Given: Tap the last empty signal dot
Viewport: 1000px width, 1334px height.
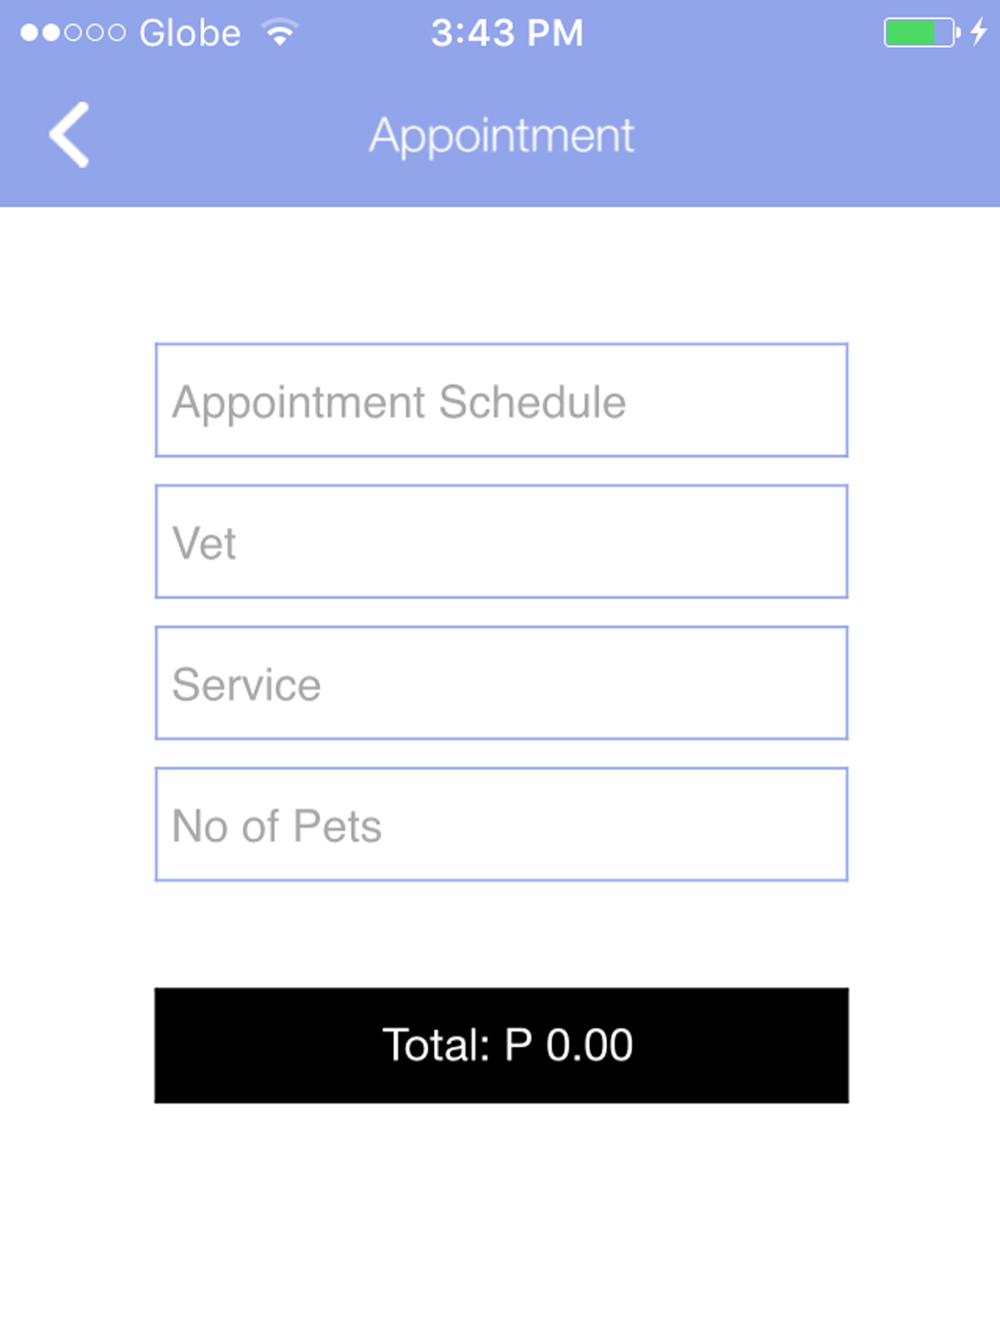Looking at the screenshot, I should coord(116,33).
